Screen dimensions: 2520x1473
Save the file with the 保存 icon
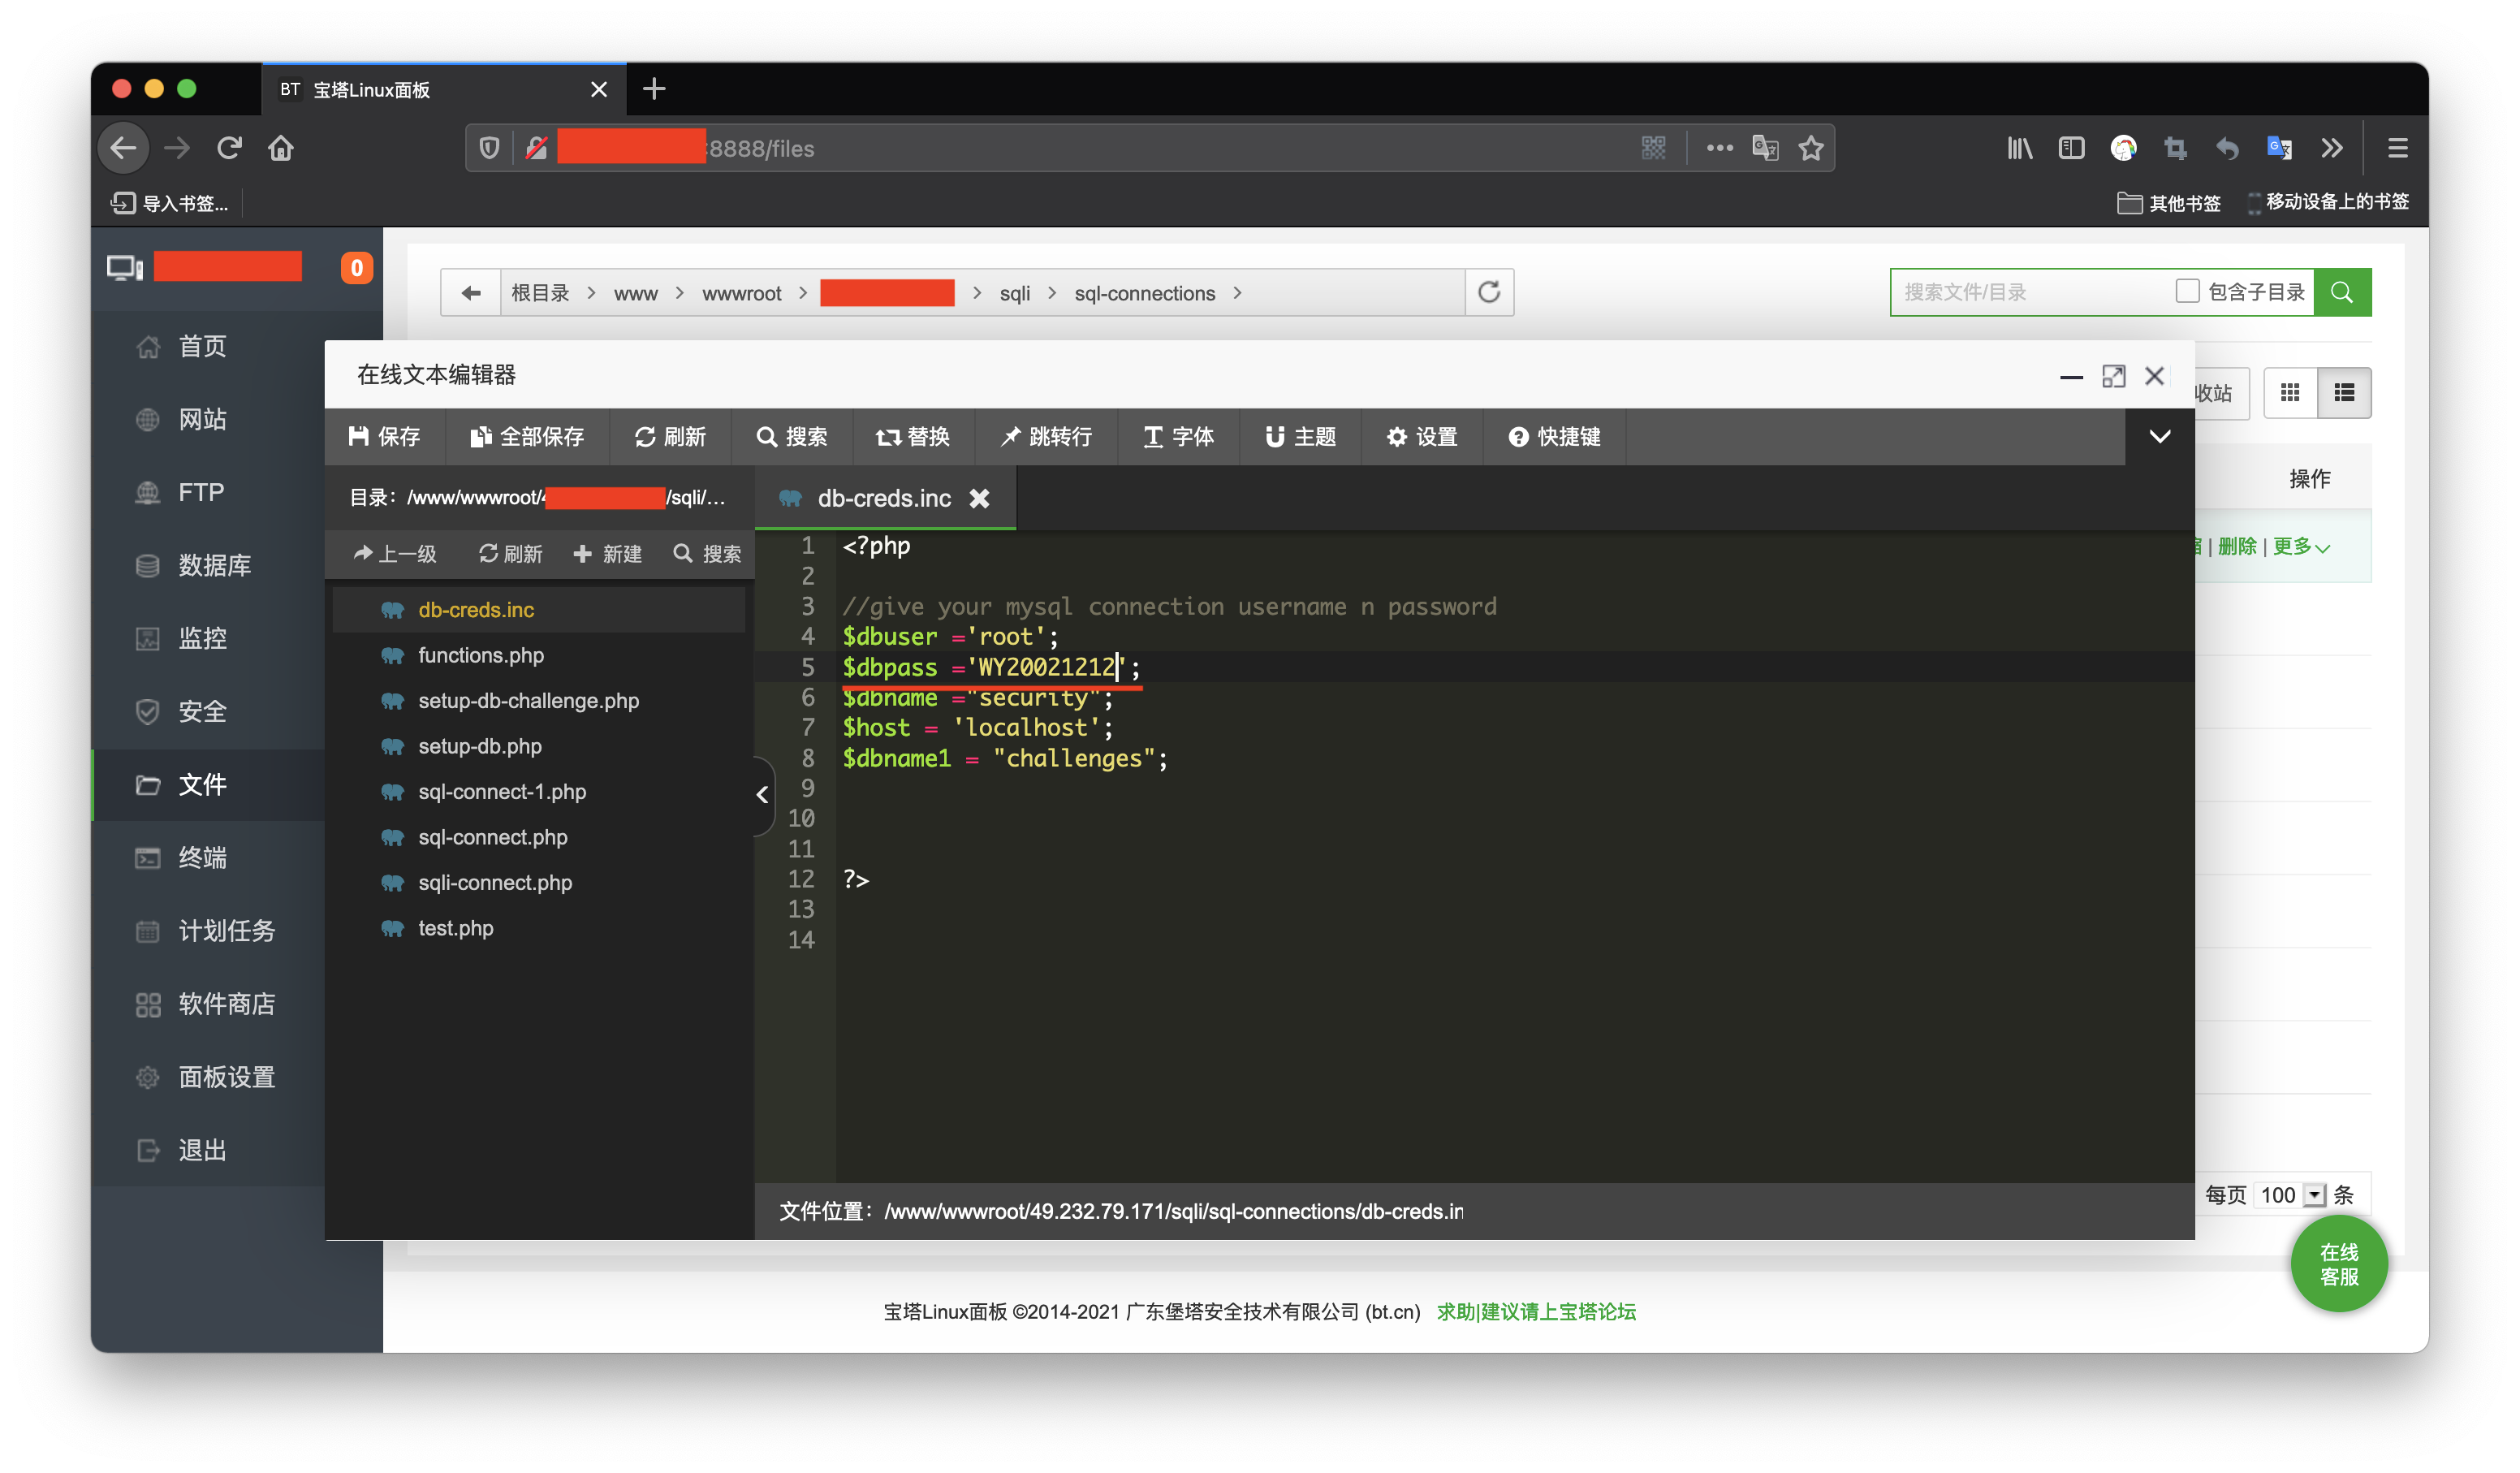point(384,436)
